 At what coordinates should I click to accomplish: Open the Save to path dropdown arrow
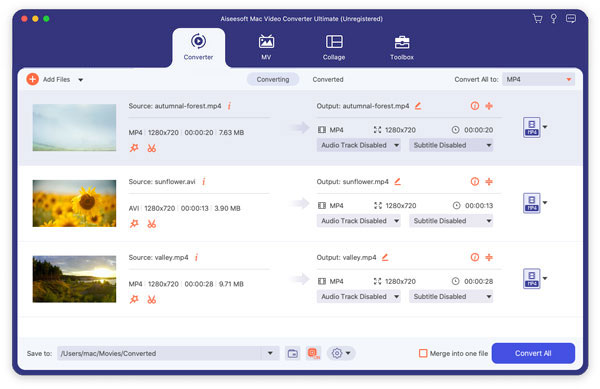(270, 353)
